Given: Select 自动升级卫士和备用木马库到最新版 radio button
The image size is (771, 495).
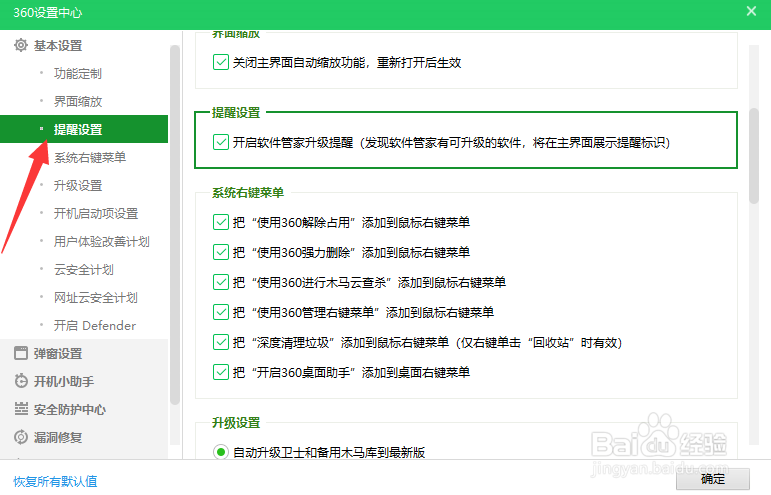Looking at the screenshot, I should point(221,452).
